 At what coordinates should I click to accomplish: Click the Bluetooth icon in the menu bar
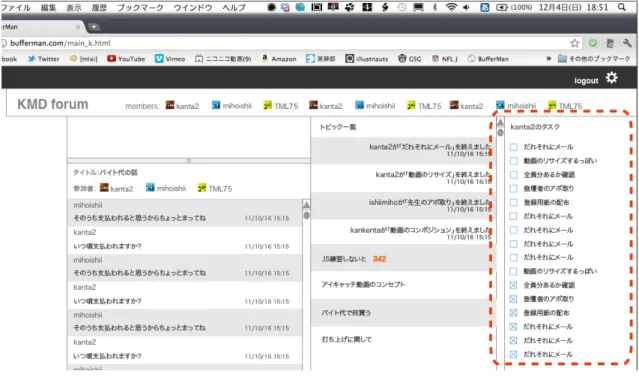(x=435, y=7)
